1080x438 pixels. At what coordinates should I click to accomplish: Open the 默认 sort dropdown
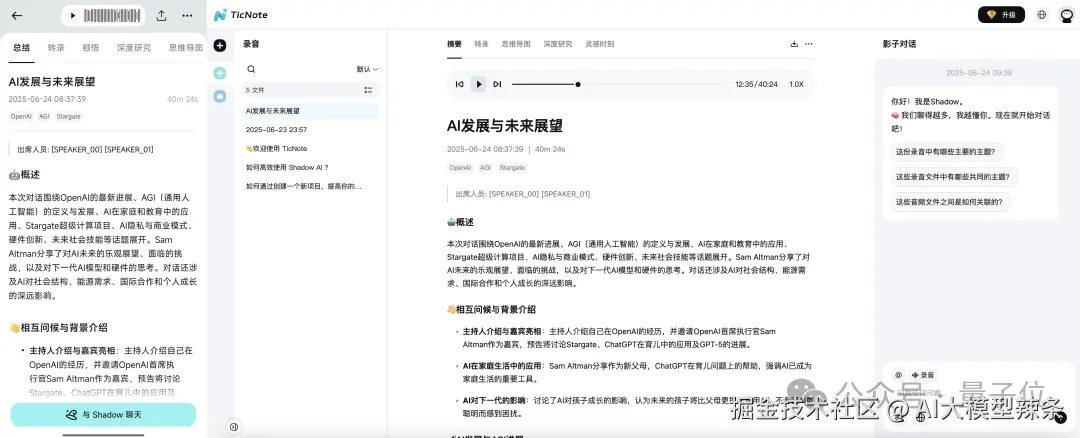367,69
